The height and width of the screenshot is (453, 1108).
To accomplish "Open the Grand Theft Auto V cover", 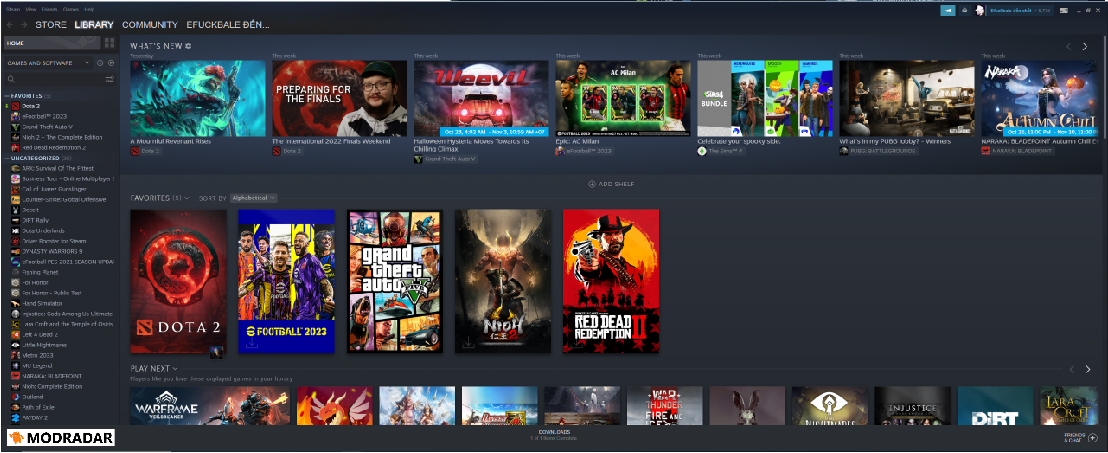I will (x=395, y=281).
